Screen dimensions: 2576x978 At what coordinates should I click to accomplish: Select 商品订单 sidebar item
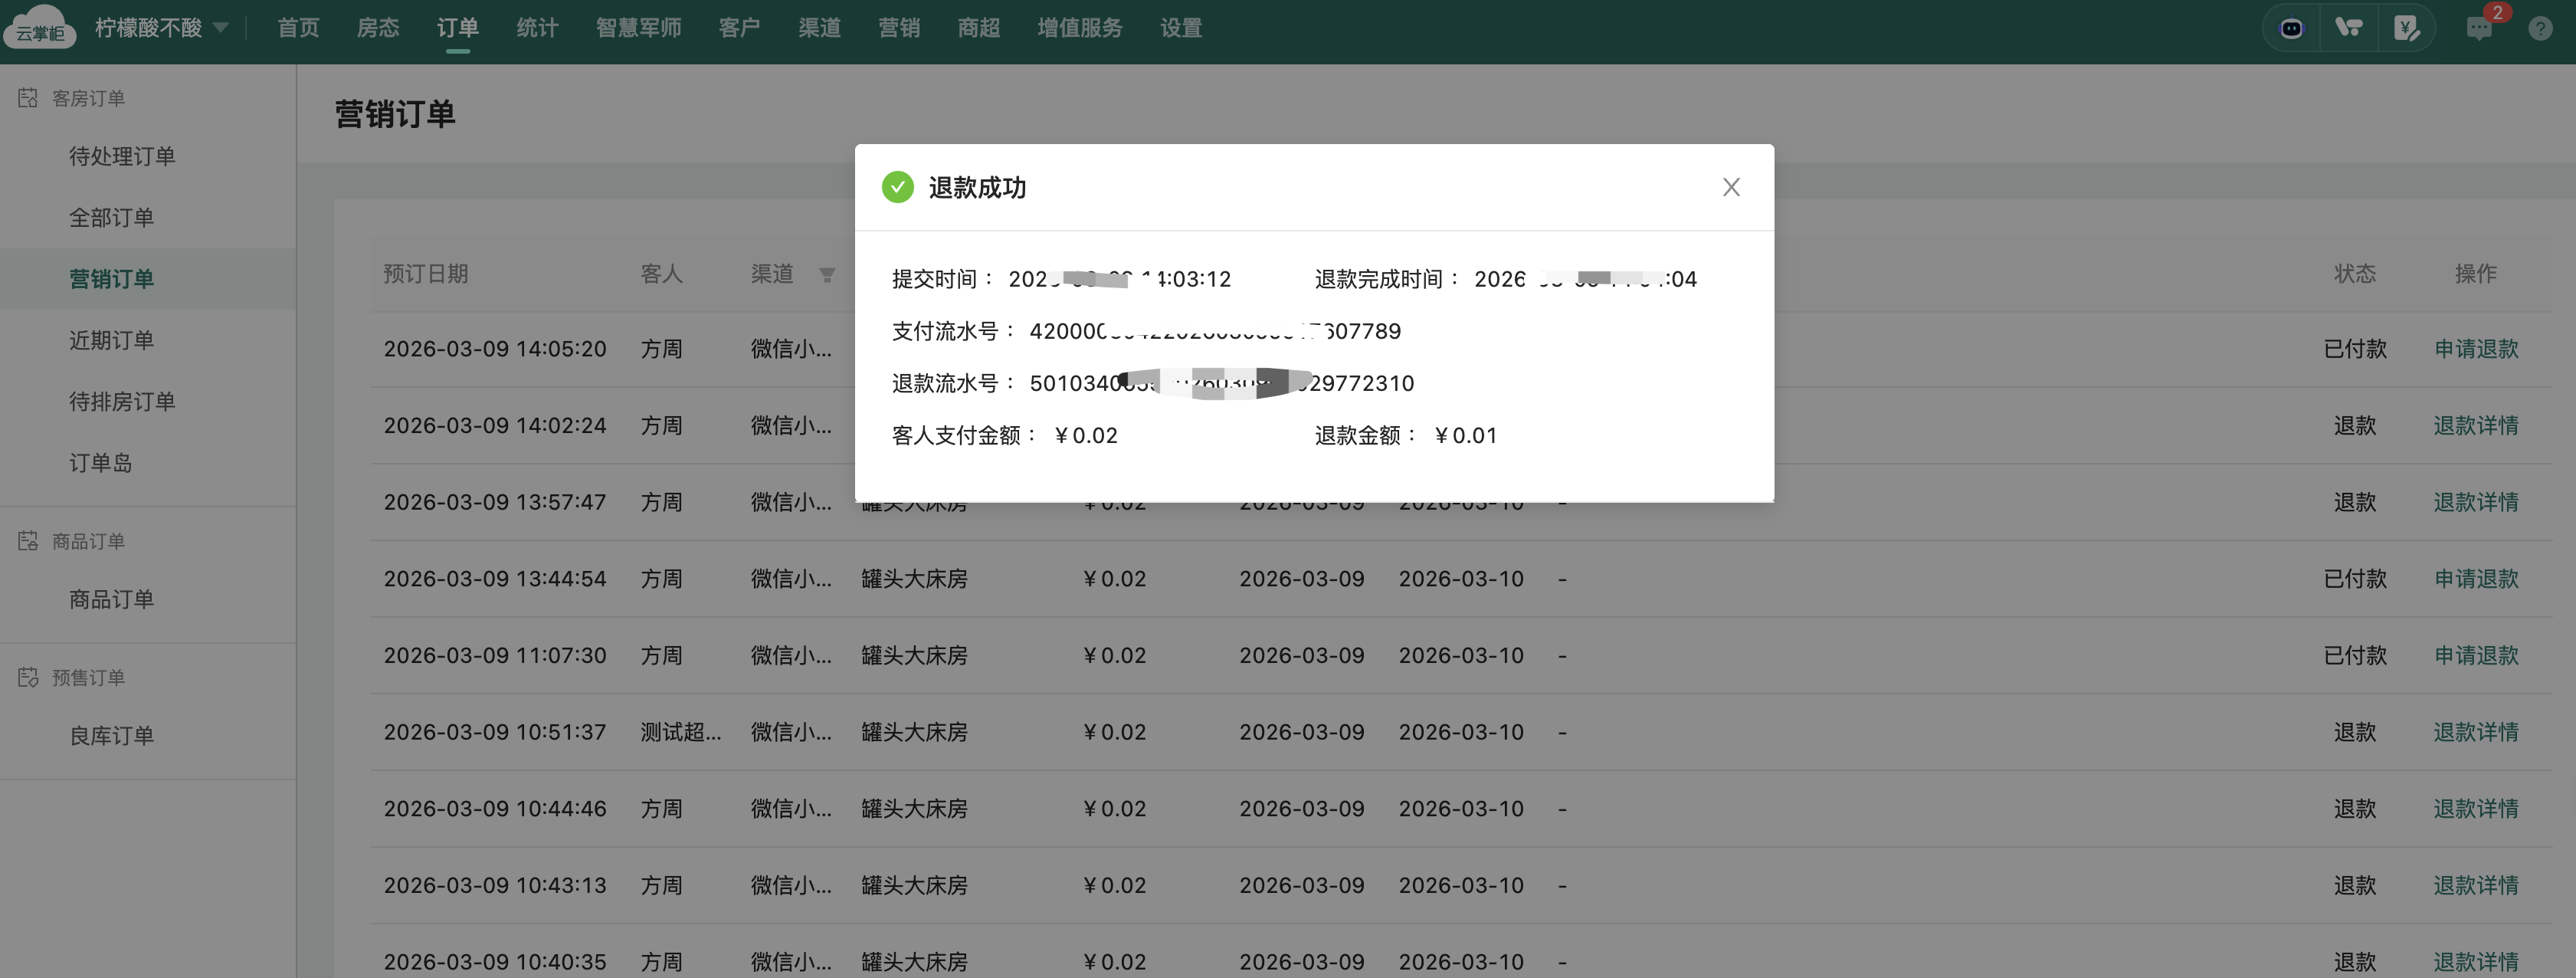coord(111,599)
